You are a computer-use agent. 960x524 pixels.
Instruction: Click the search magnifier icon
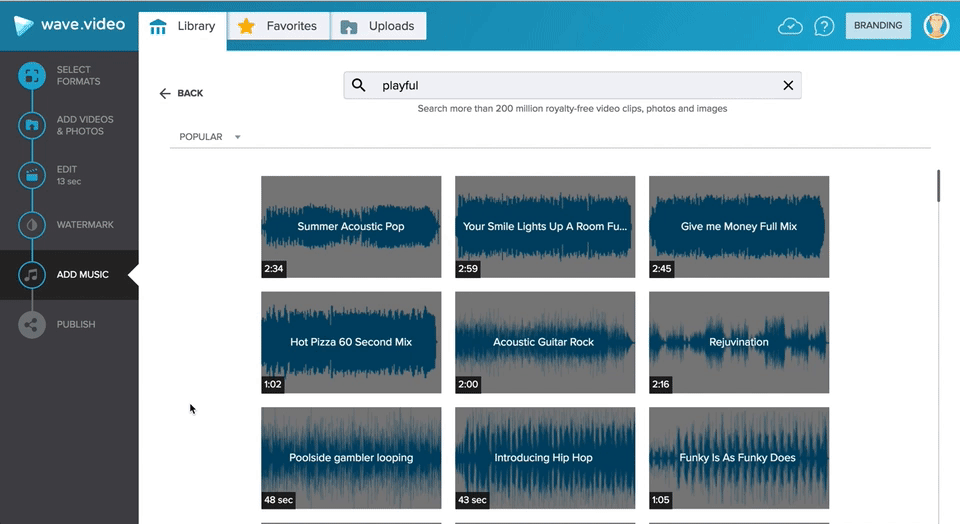359,86
